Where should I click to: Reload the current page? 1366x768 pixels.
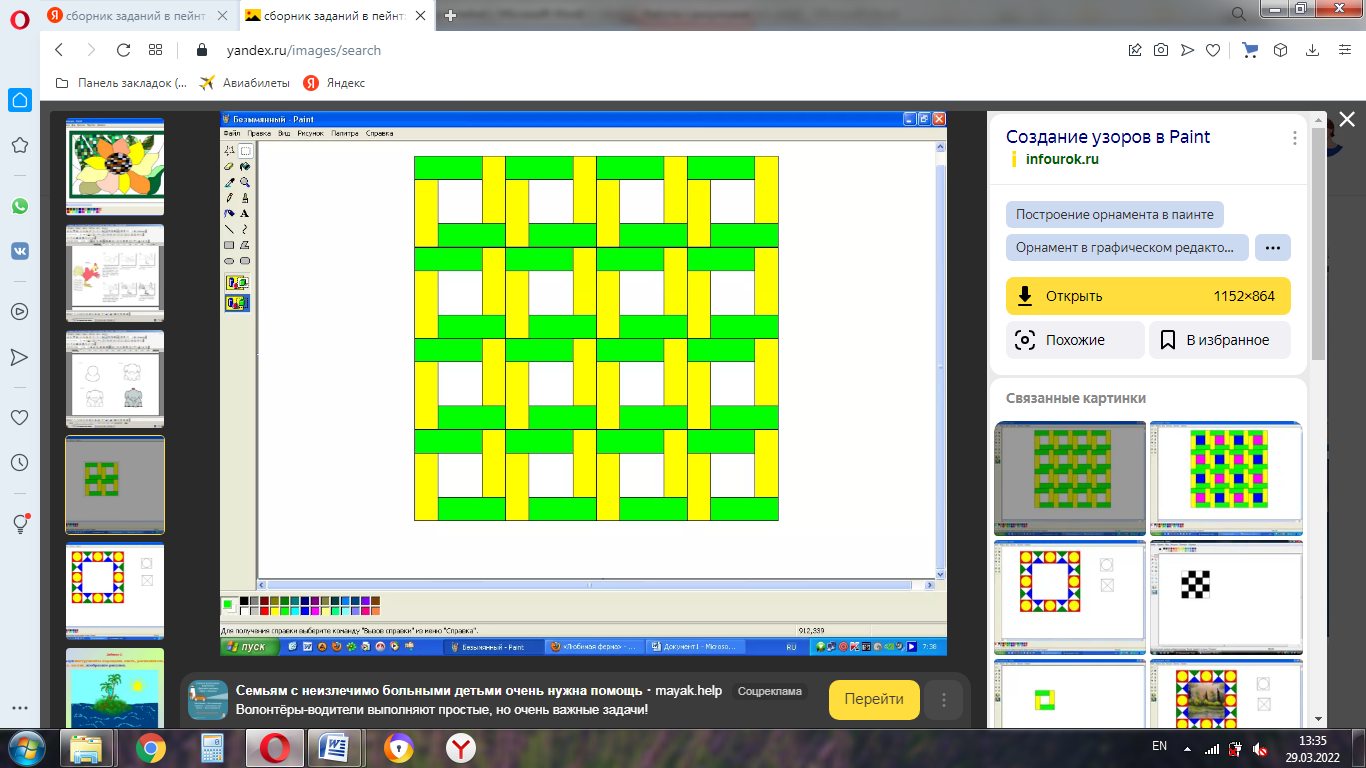click(124, 50)
